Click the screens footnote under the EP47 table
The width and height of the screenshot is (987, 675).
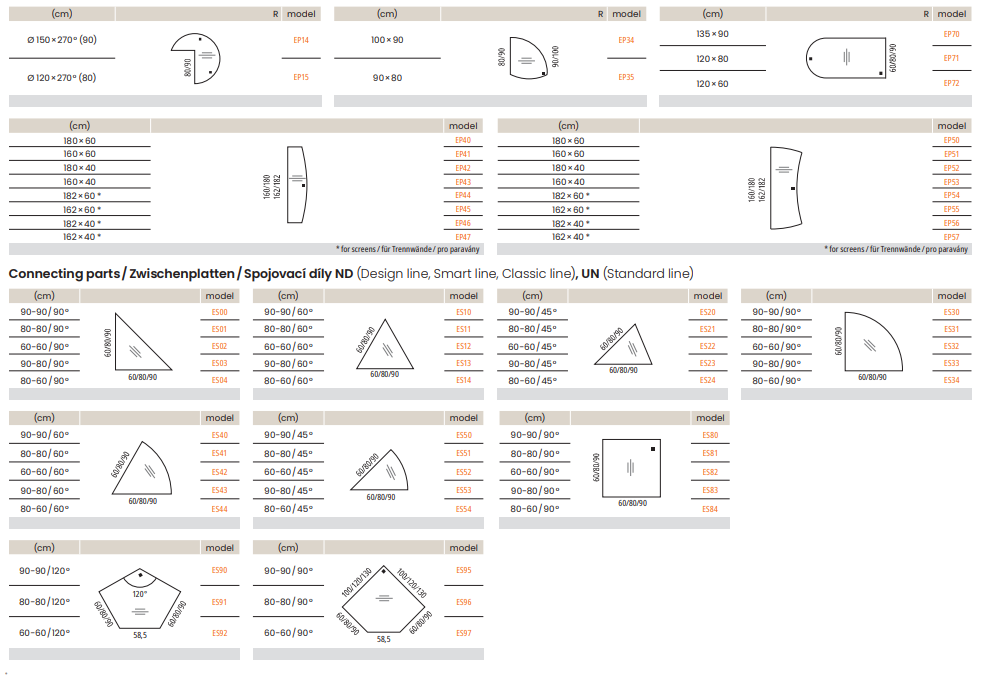pyautogui.click(x=408, y=249)
